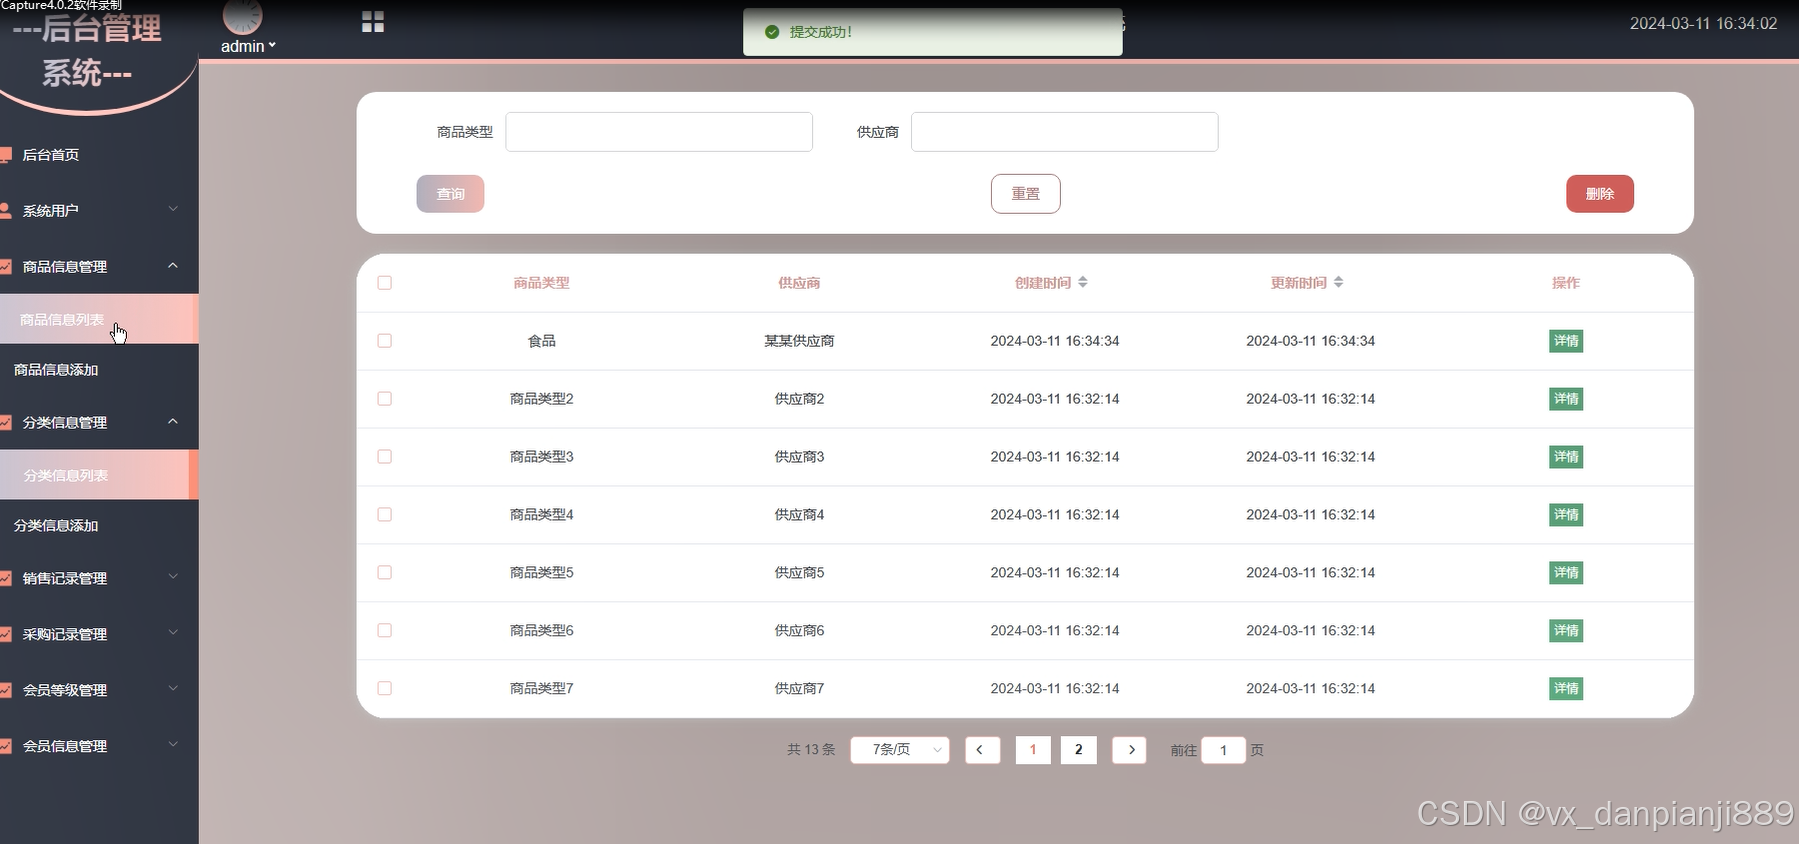Expand the 系统用户 menu chevron

click(x=173, y=209)
